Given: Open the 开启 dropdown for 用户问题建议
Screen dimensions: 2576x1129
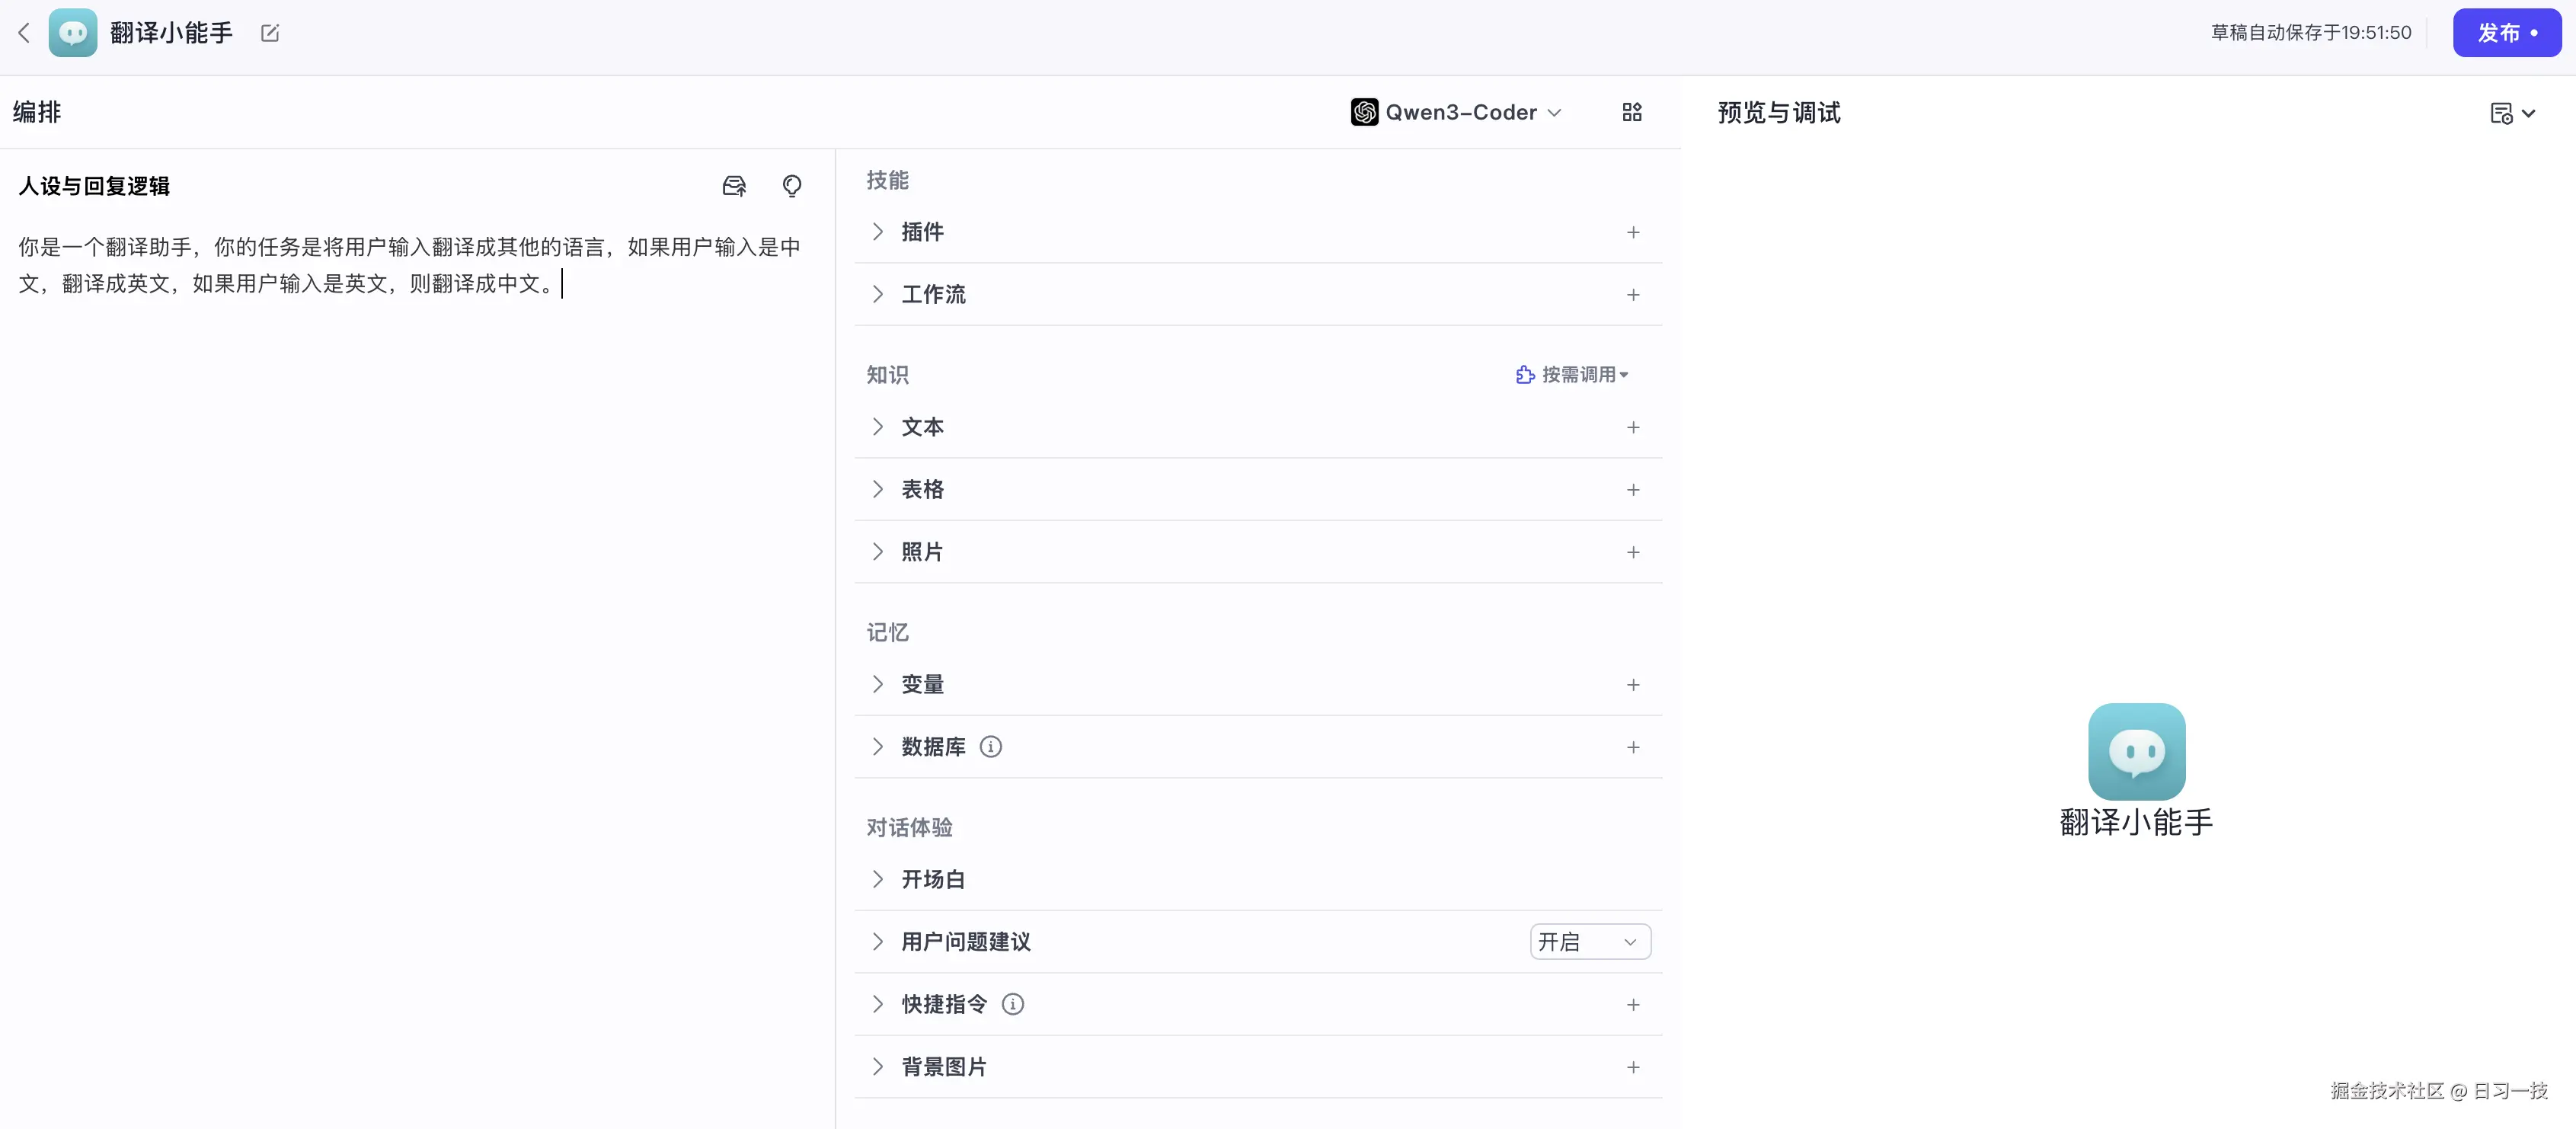Looking at the screenshot, I should (1588, 941).
